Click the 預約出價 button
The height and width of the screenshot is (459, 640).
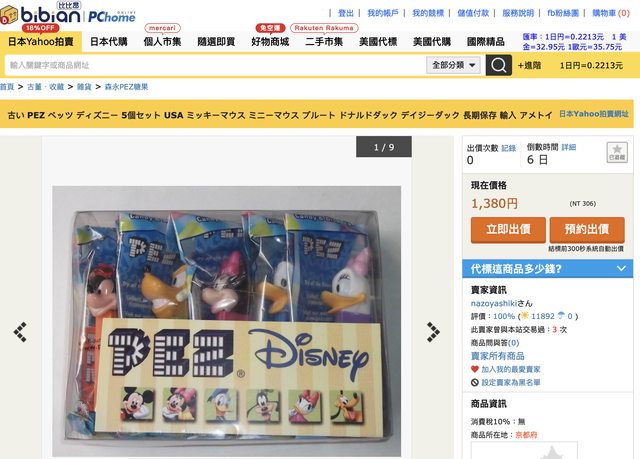(x=587, y=230)
